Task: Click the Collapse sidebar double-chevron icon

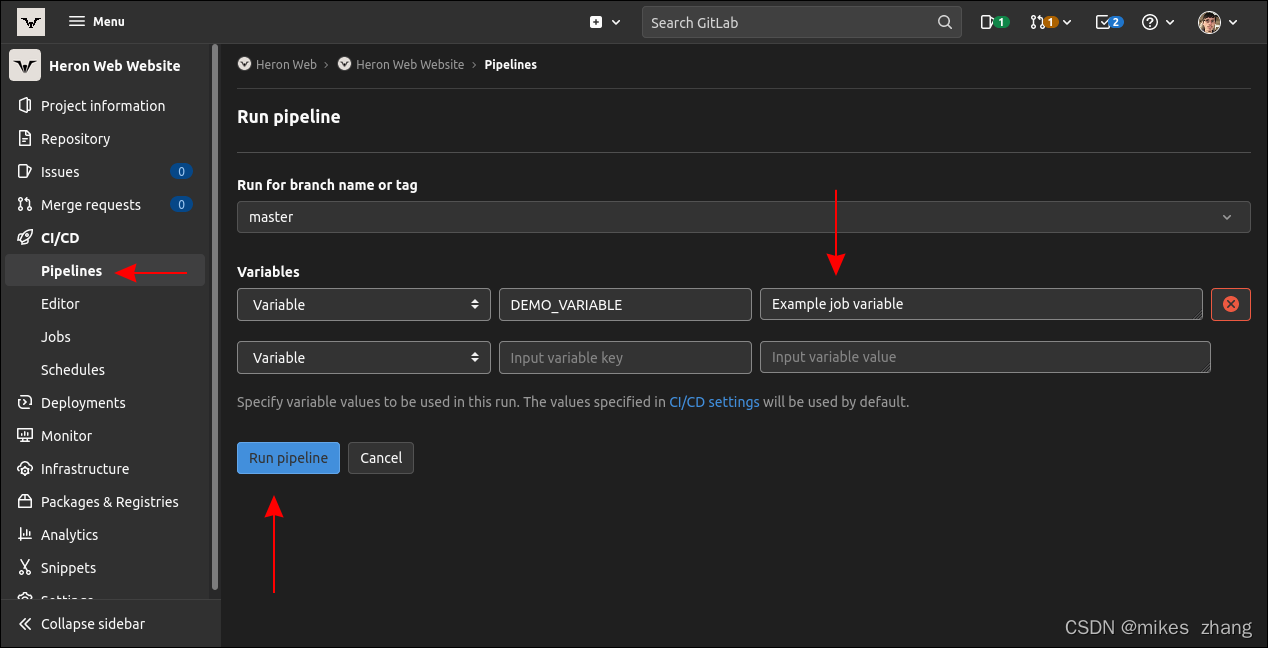Action: 25,624
